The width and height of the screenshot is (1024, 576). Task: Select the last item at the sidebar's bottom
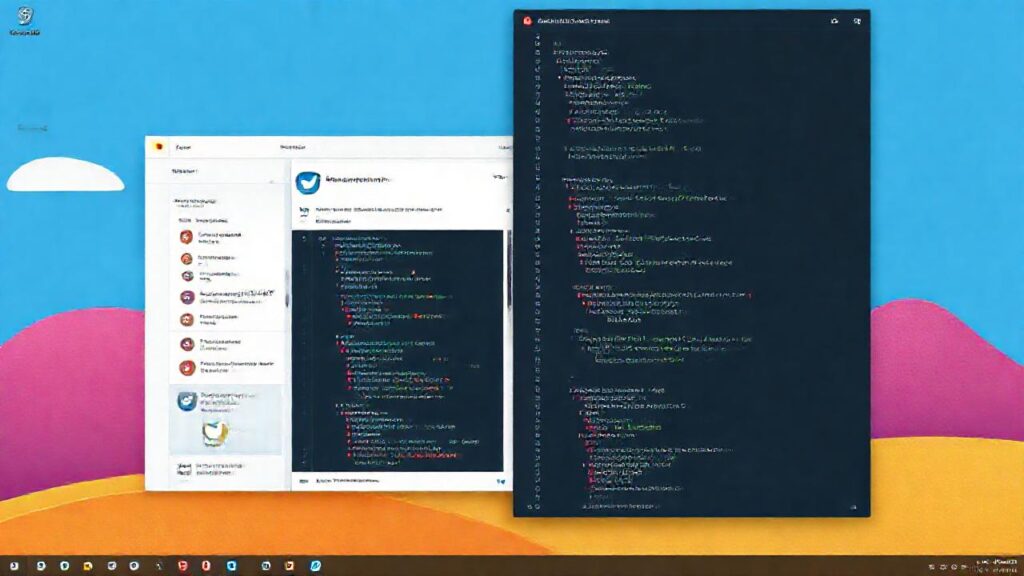[186, 468]
